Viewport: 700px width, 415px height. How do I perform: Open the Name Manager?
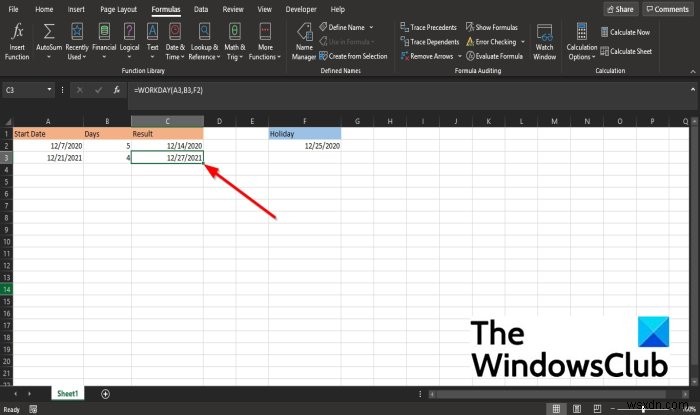point(304,42)
